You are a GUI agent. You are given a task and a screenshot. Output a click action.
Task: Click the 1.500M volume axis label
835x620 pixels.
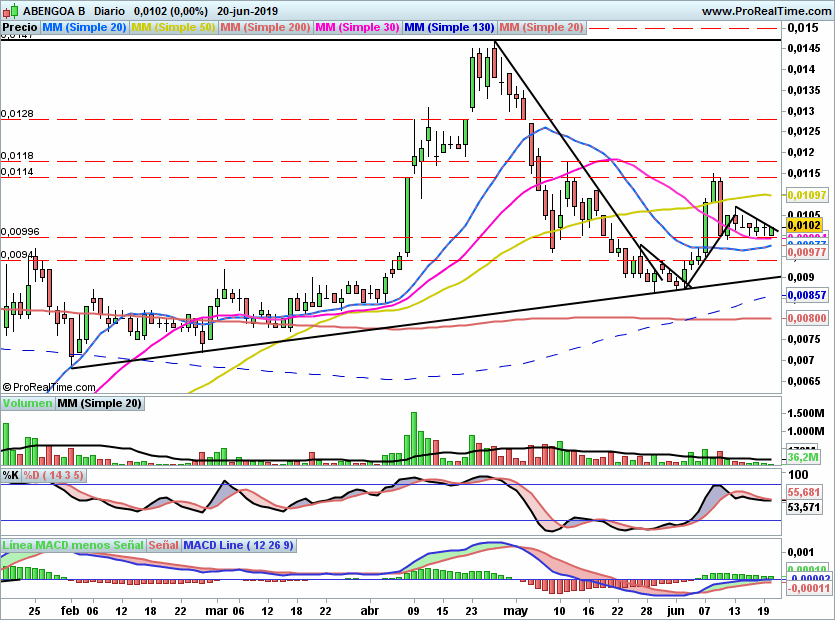(x=806, y=413)
